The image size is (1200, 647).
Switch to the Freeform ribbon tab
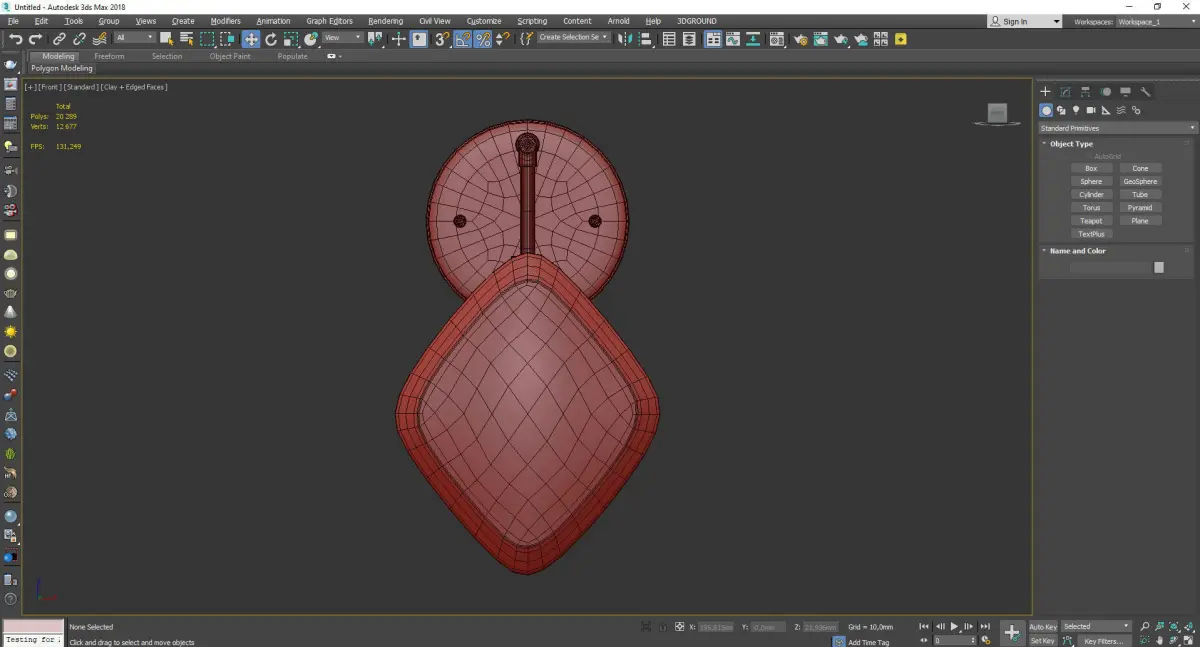(109, 56)
